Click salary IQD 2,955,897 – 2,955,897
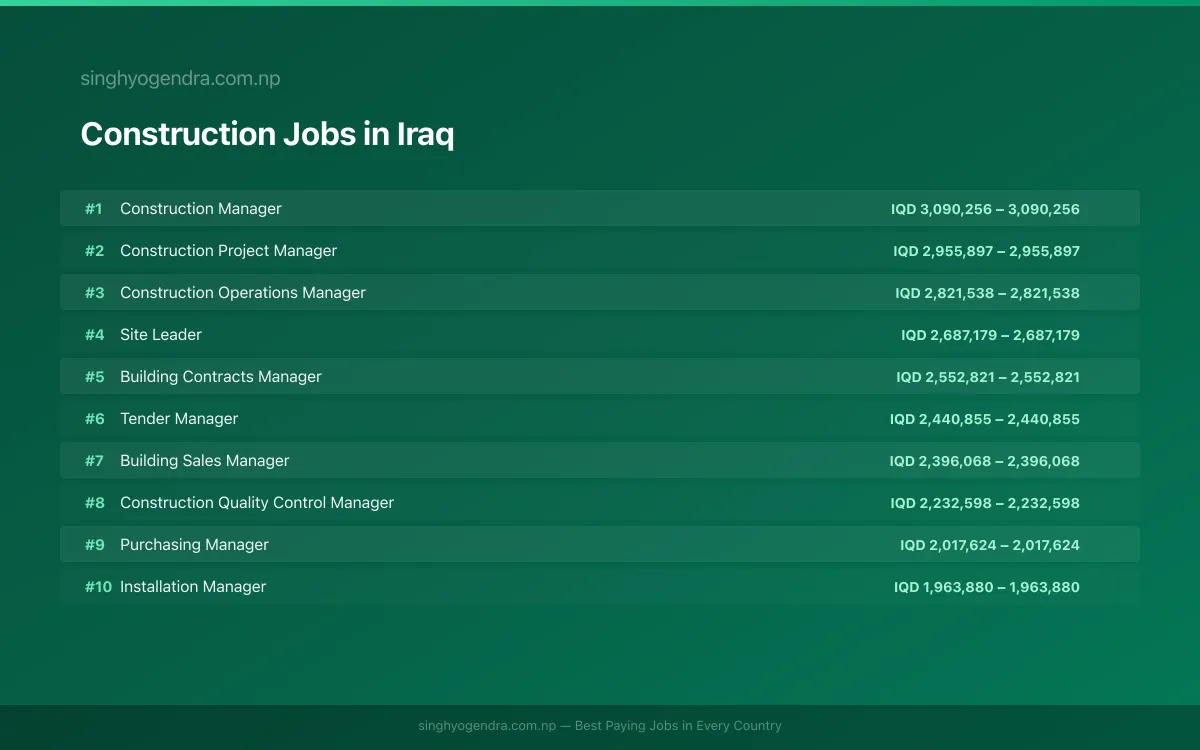Image resolution: width=1200 pixels, height=750 pixels. pos(986,251)
